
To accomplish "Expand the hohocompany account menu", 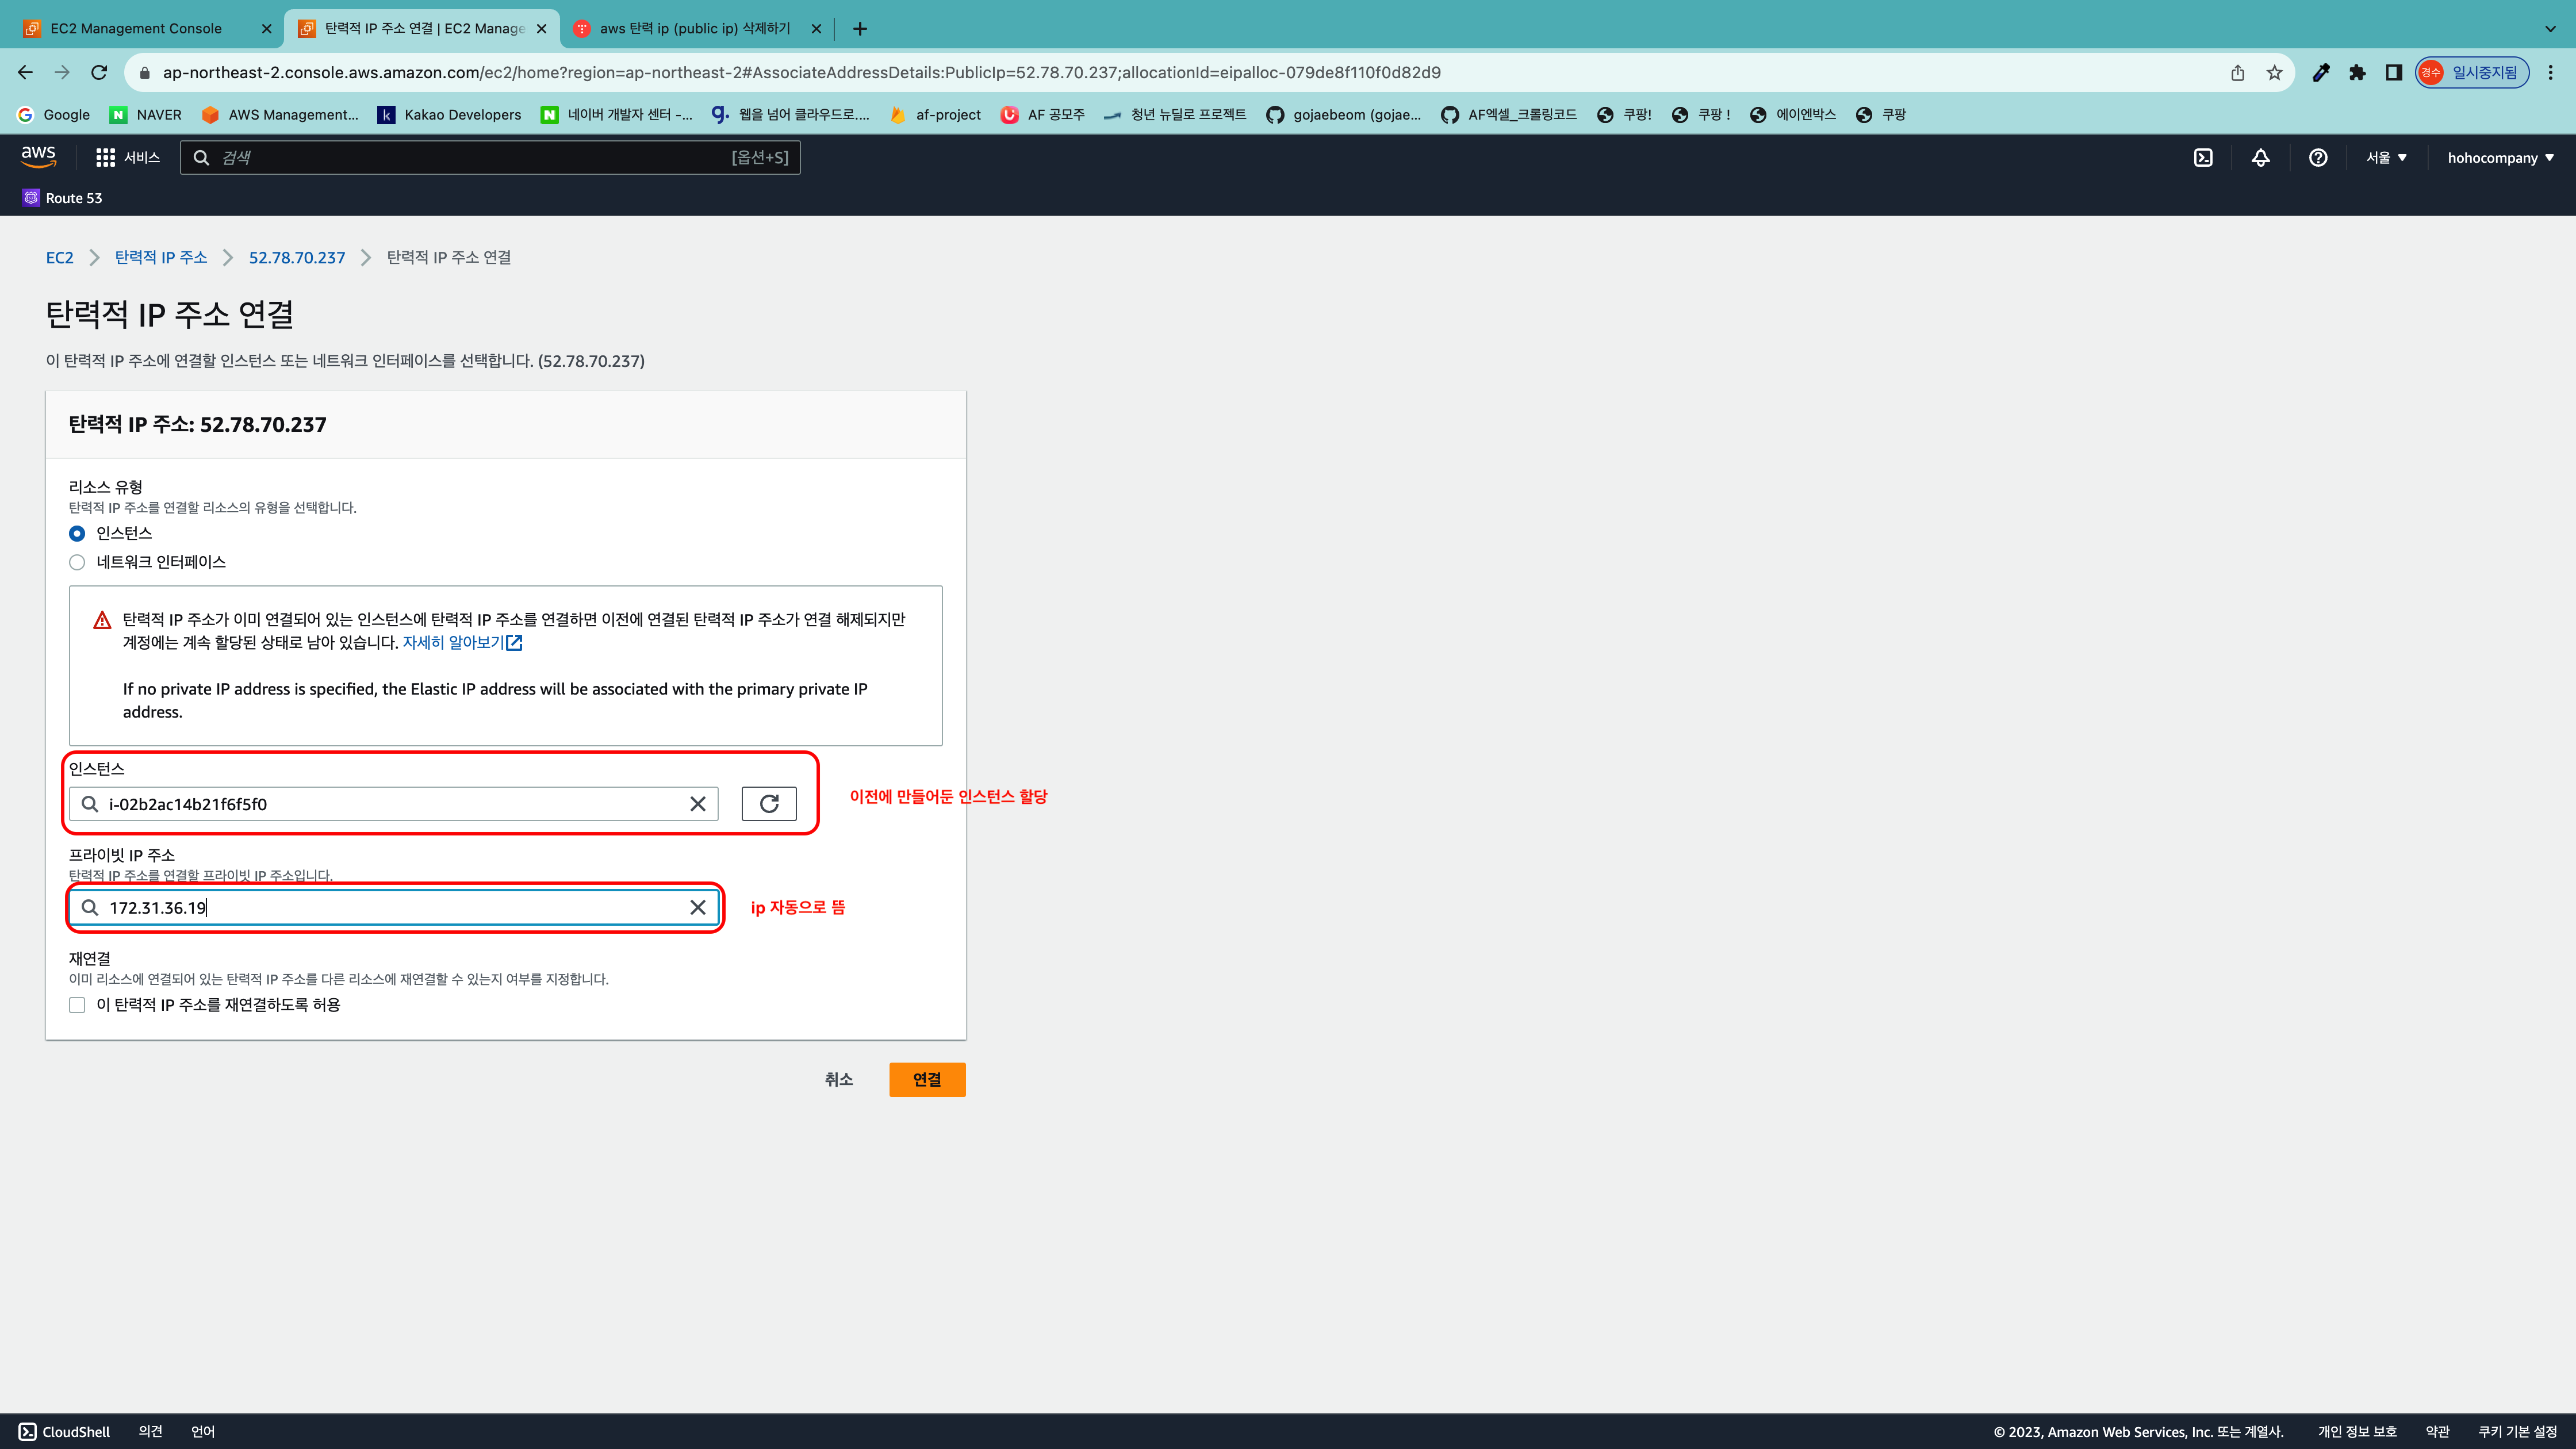I will tap(2500, 158).
